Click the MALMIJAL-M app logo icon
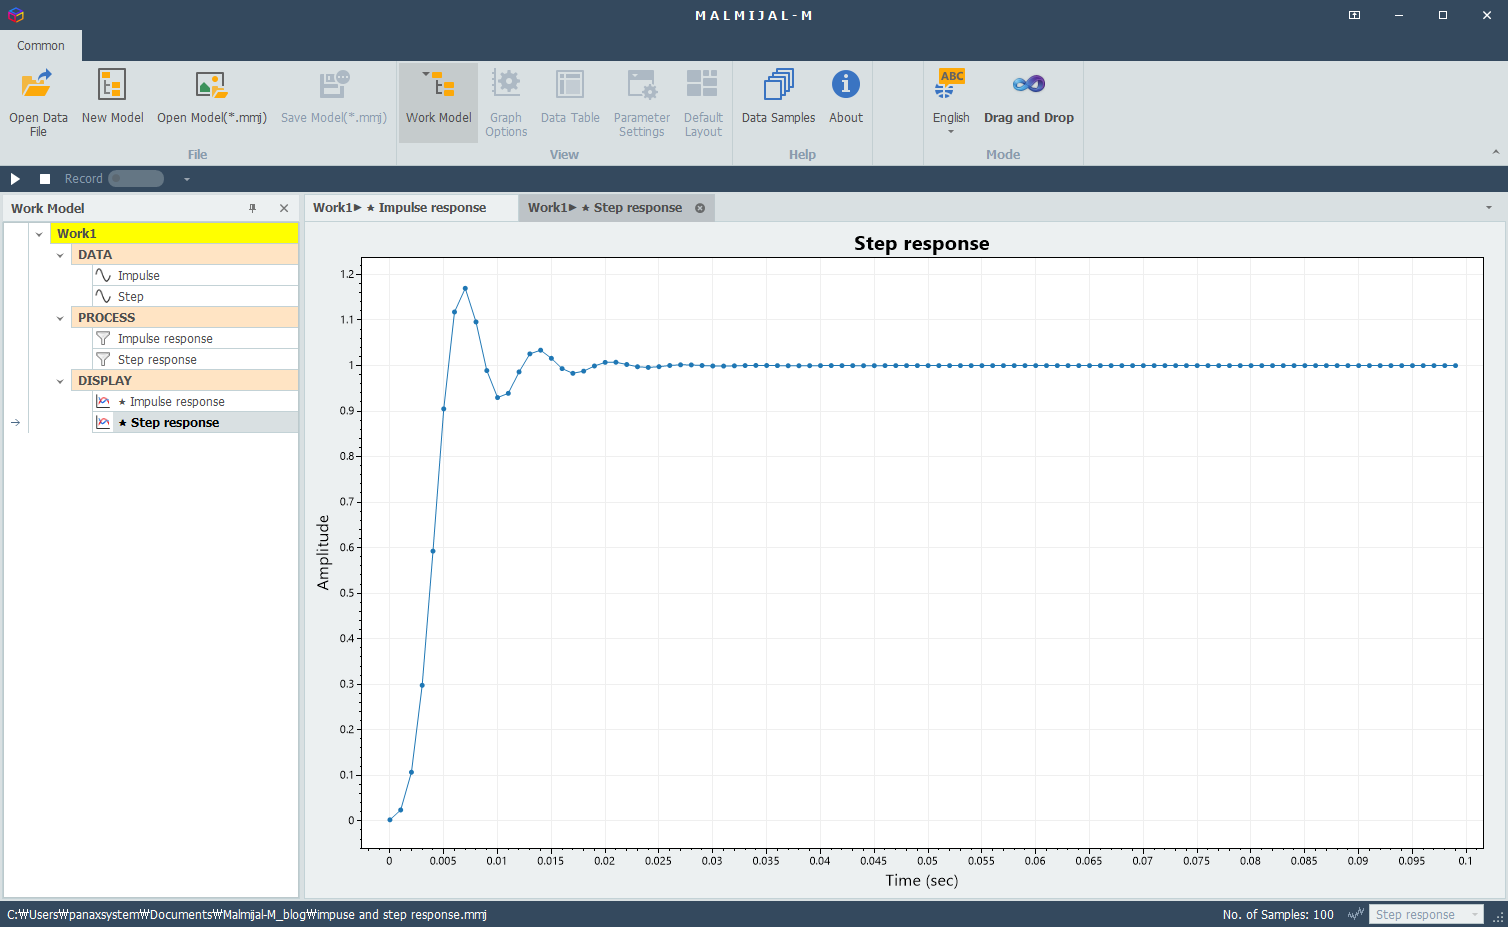 tap(15, 15)
